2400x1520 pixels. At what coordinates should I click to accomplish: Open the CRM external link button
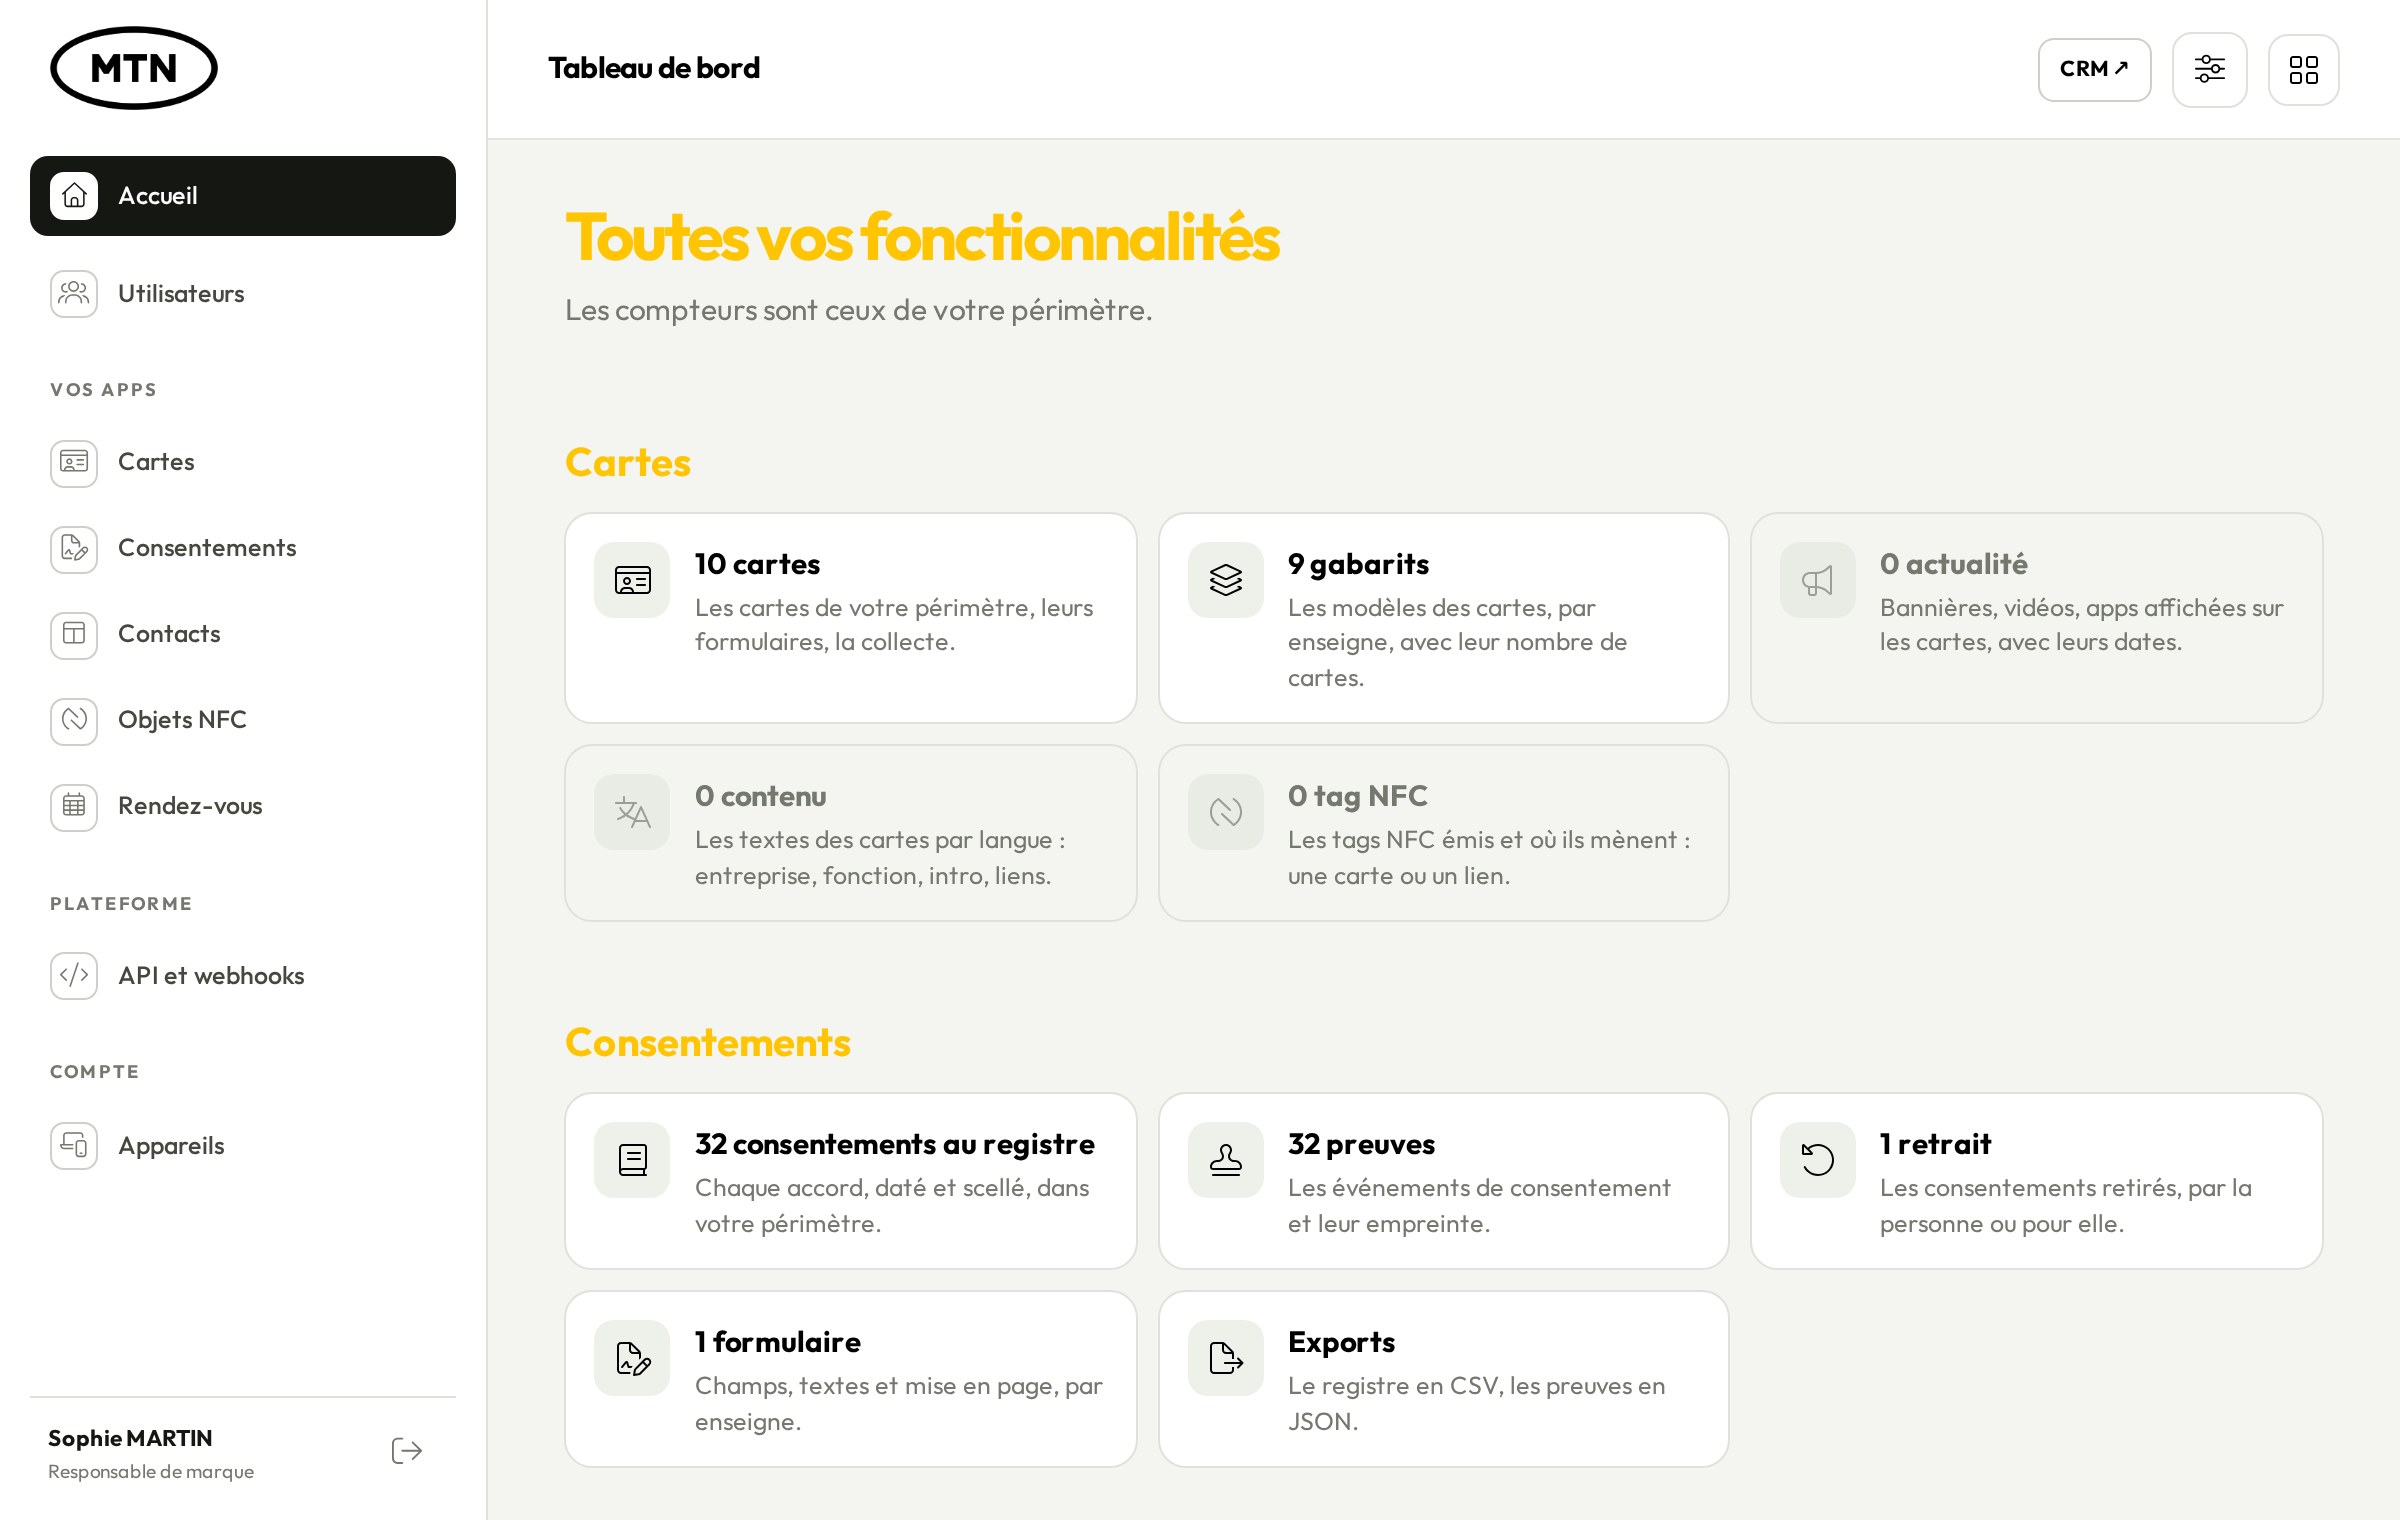coord(2095,69)
